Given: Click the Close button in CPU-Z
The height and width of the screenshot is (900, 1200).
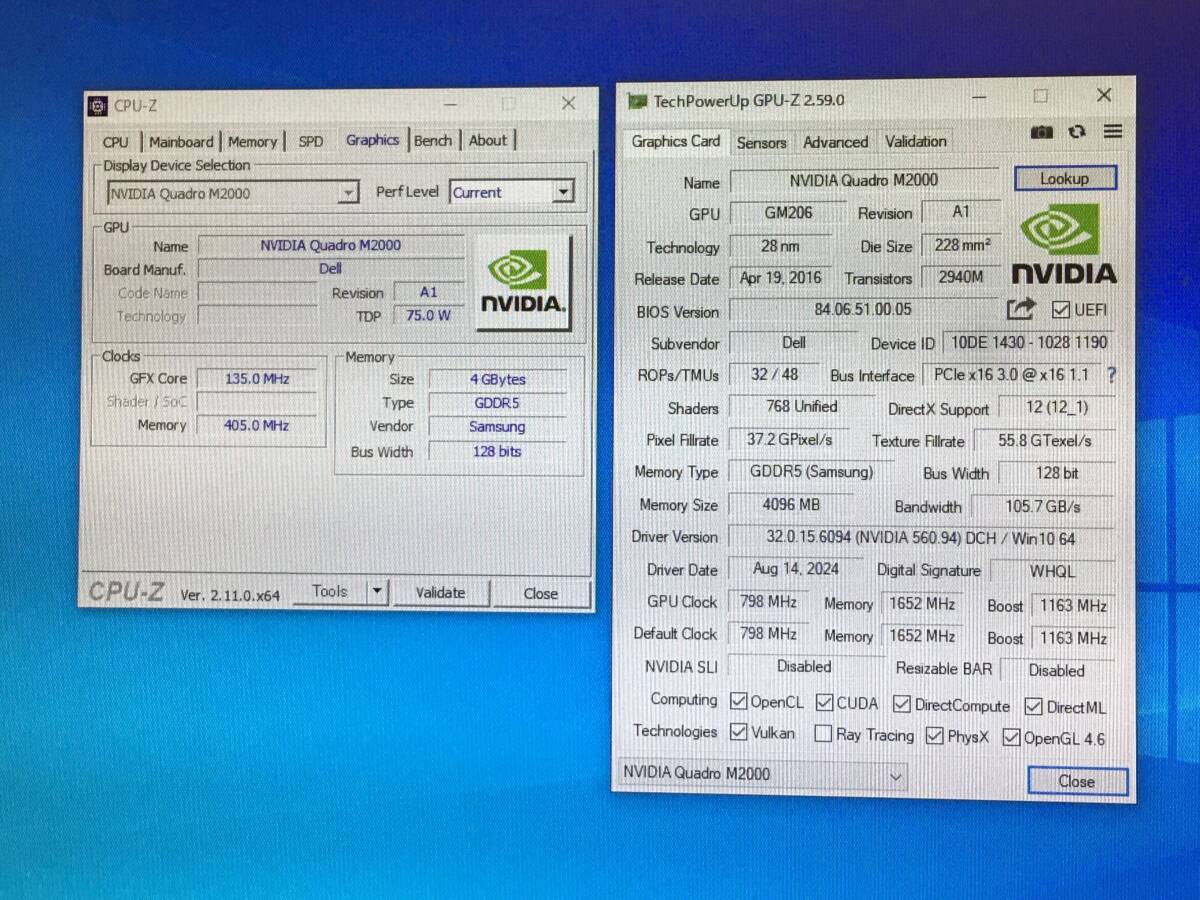Looking at the screenshot, I should tap(541, 594).
